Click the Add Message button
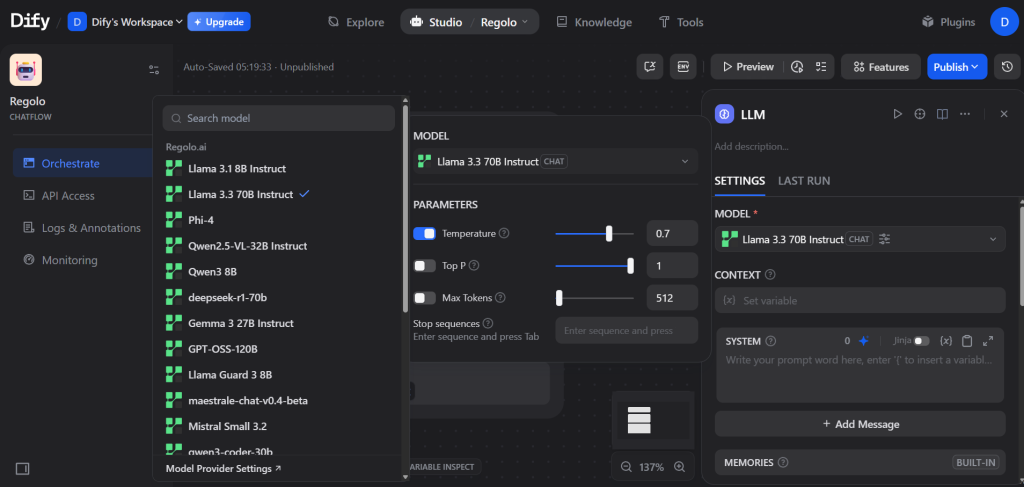1024x487 pixels. (859, 424)
